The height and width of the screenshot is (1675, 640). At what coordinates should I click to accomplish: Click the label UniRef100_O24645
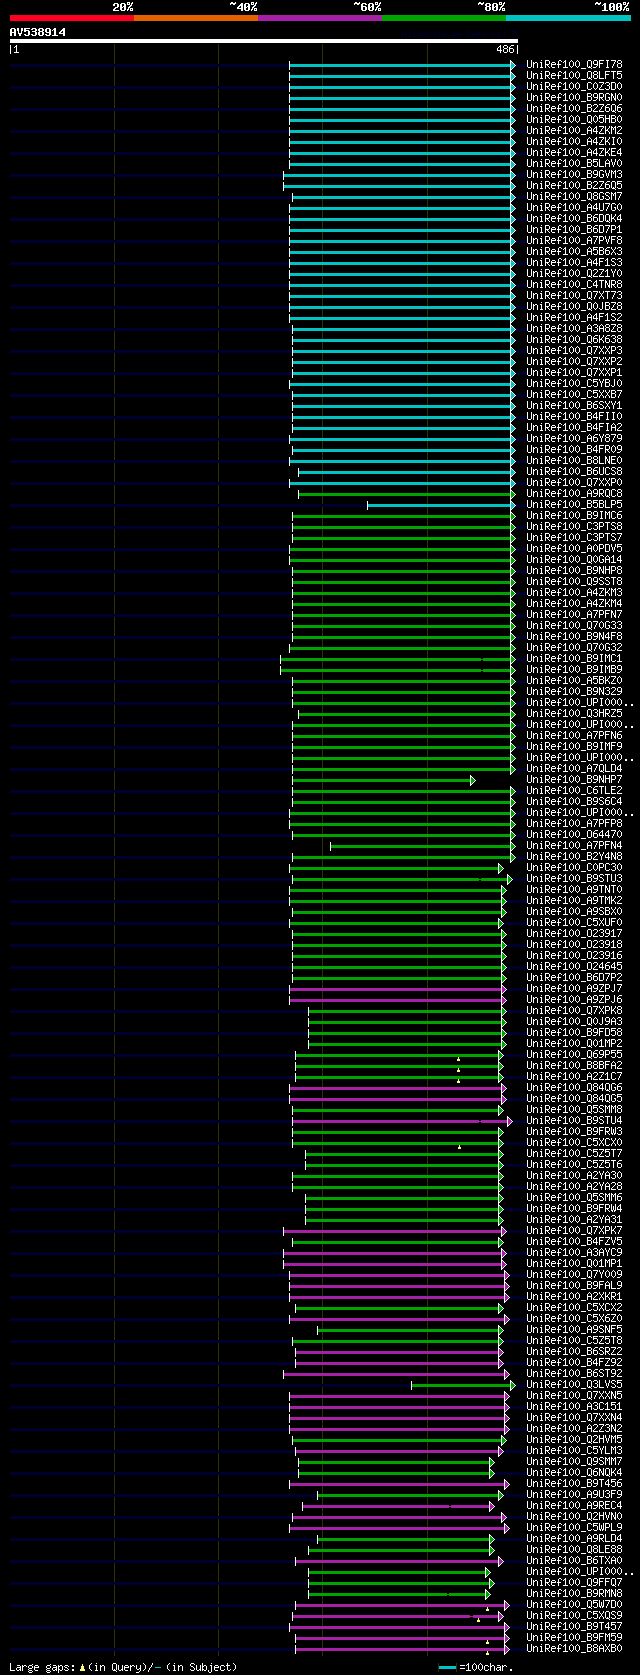[x=574, y=967]
